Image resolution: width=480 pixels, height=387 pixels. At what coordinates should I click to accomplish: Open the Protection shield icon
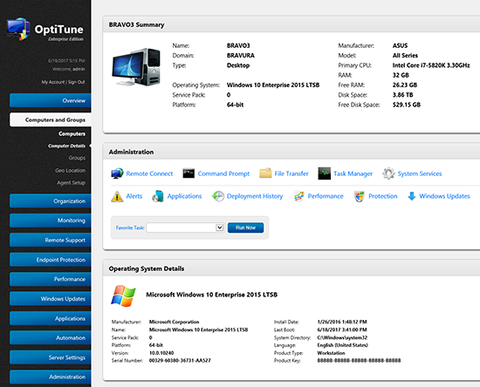(359, 196)
